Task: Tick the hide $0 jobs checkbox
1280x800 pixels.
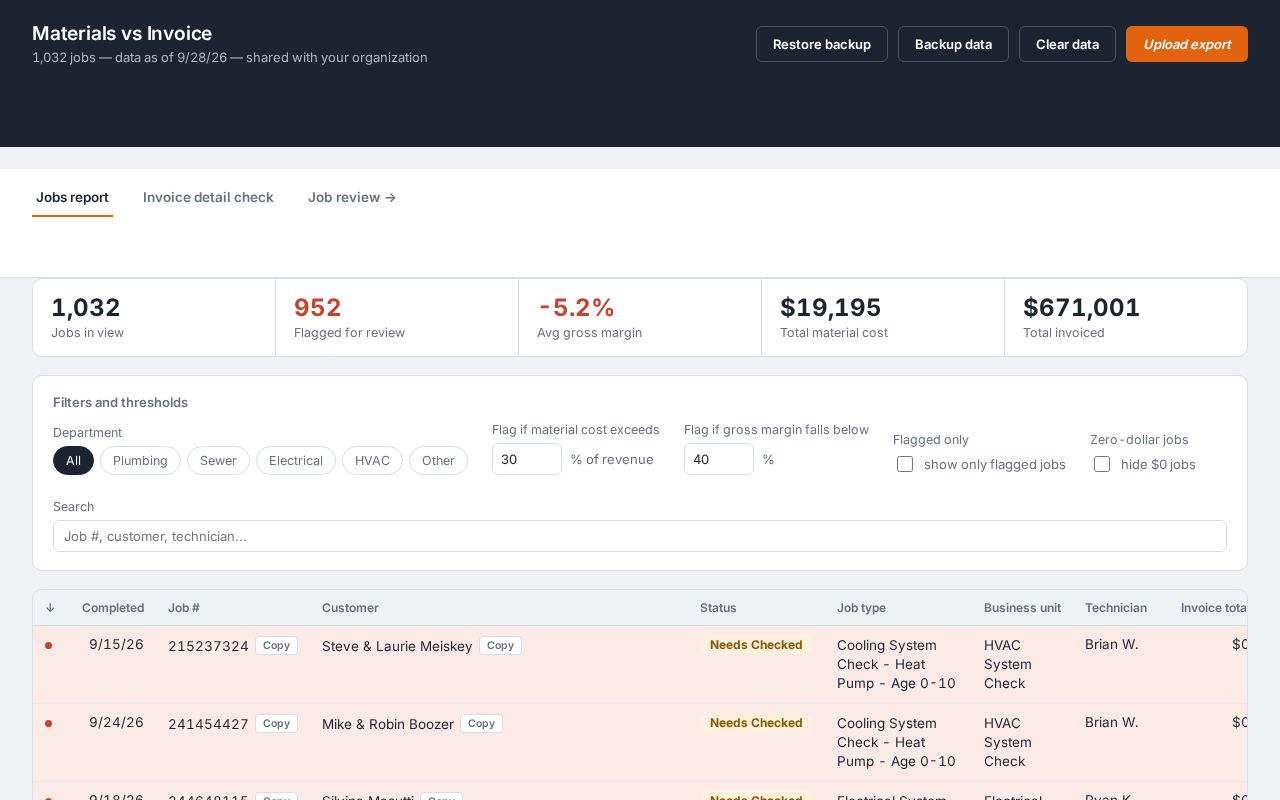Action: tap(1102, 464)
